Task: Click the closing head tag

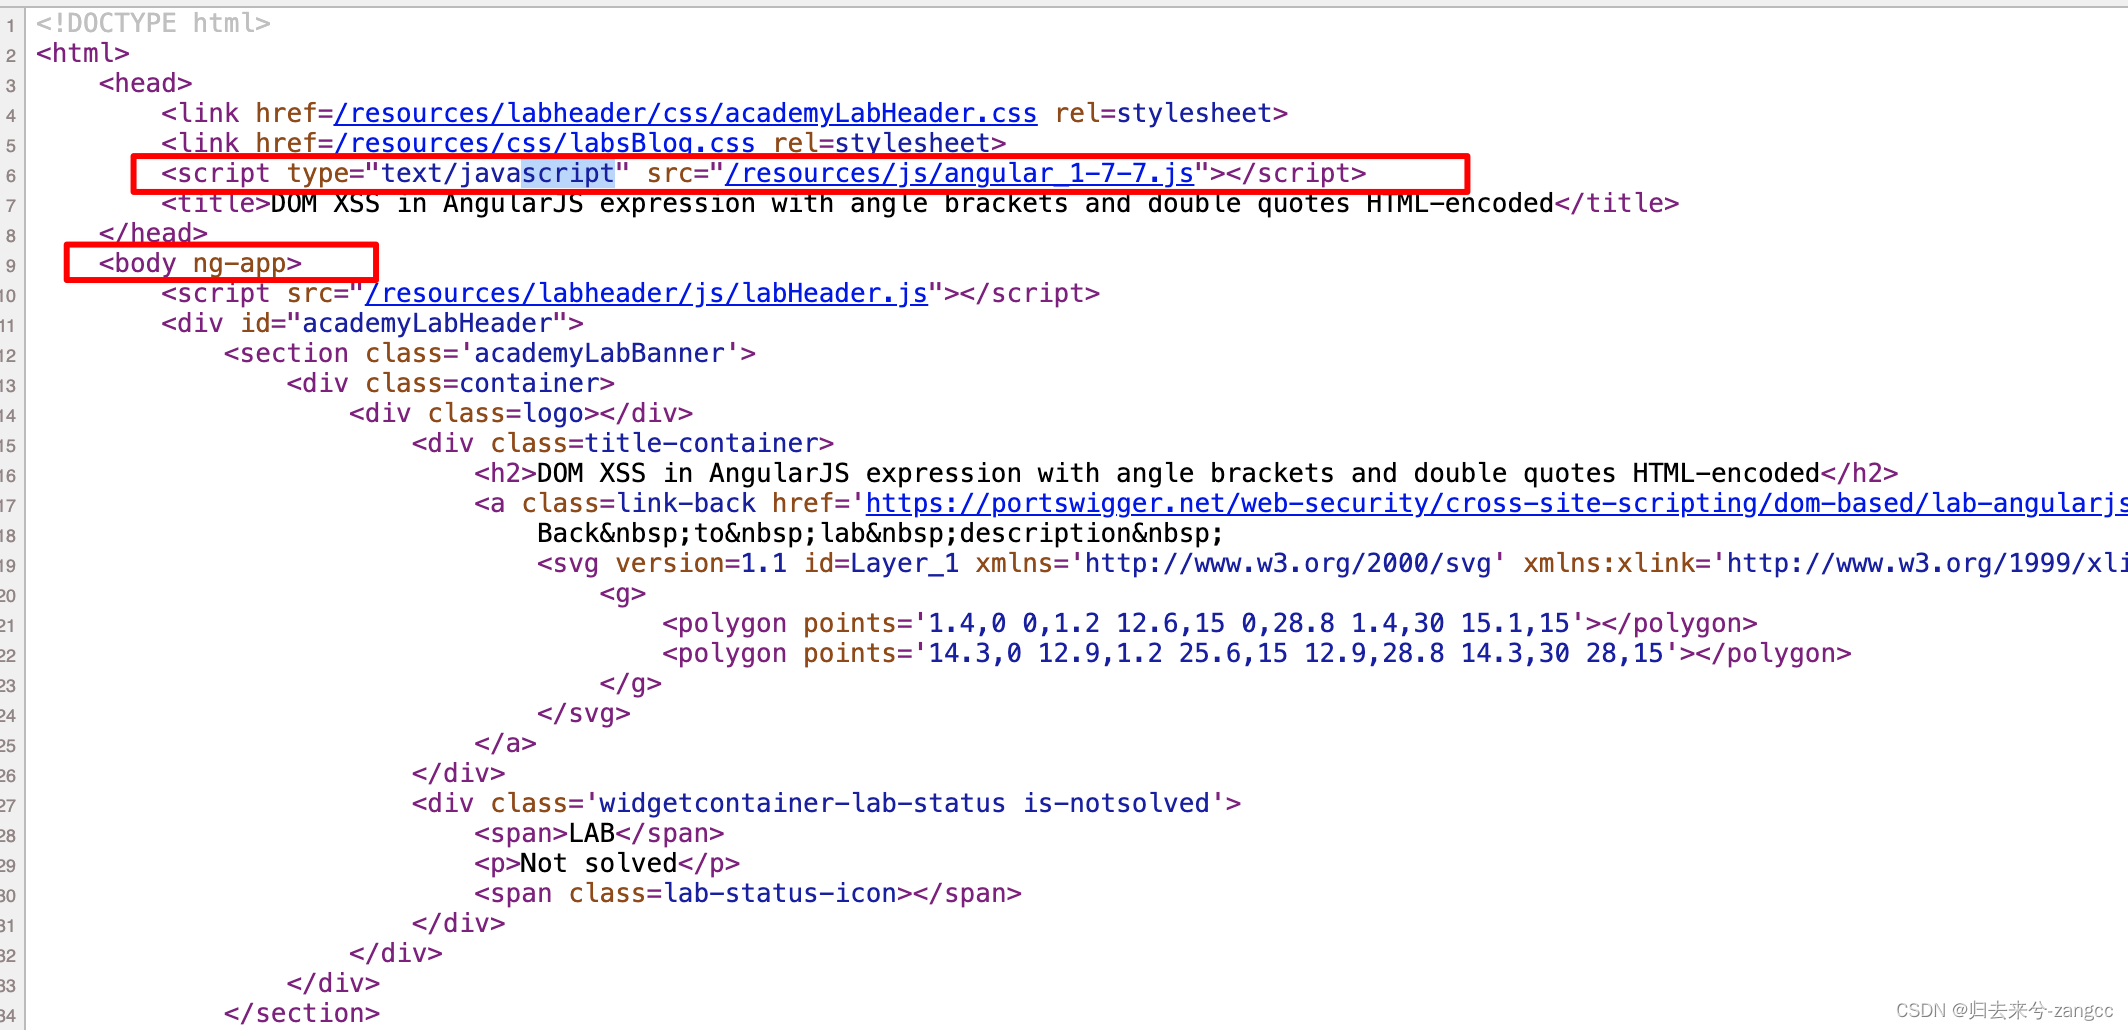Action: point(153,233)
